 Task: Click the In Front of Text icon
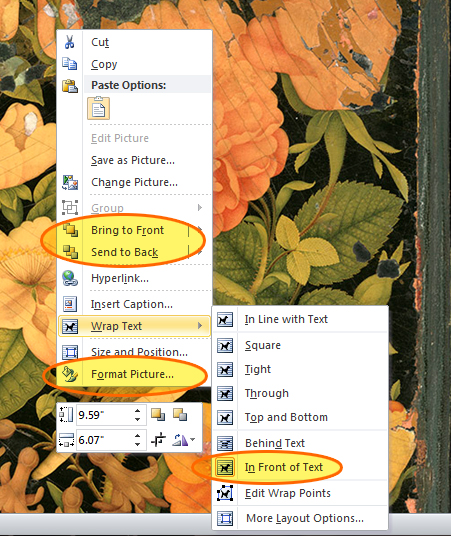[x=225, y=467]
